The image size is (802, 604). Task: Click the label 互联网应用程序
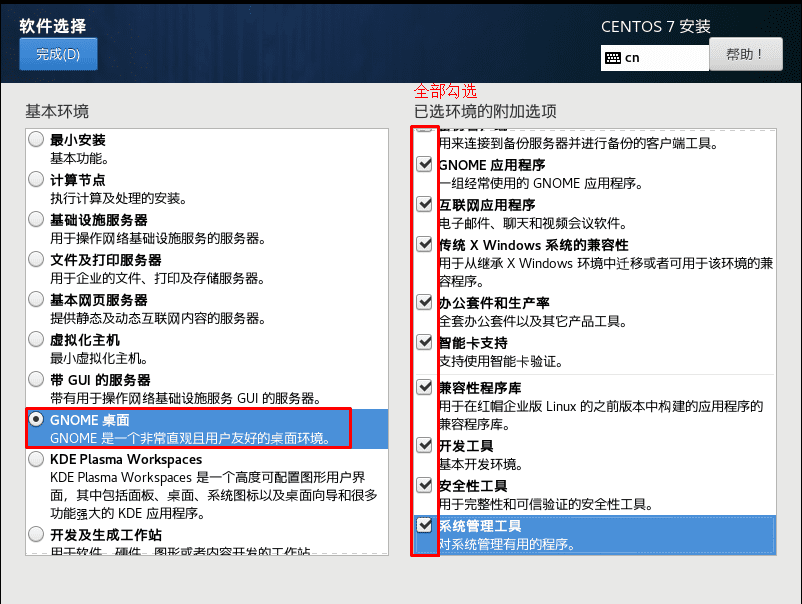(487, 205)
